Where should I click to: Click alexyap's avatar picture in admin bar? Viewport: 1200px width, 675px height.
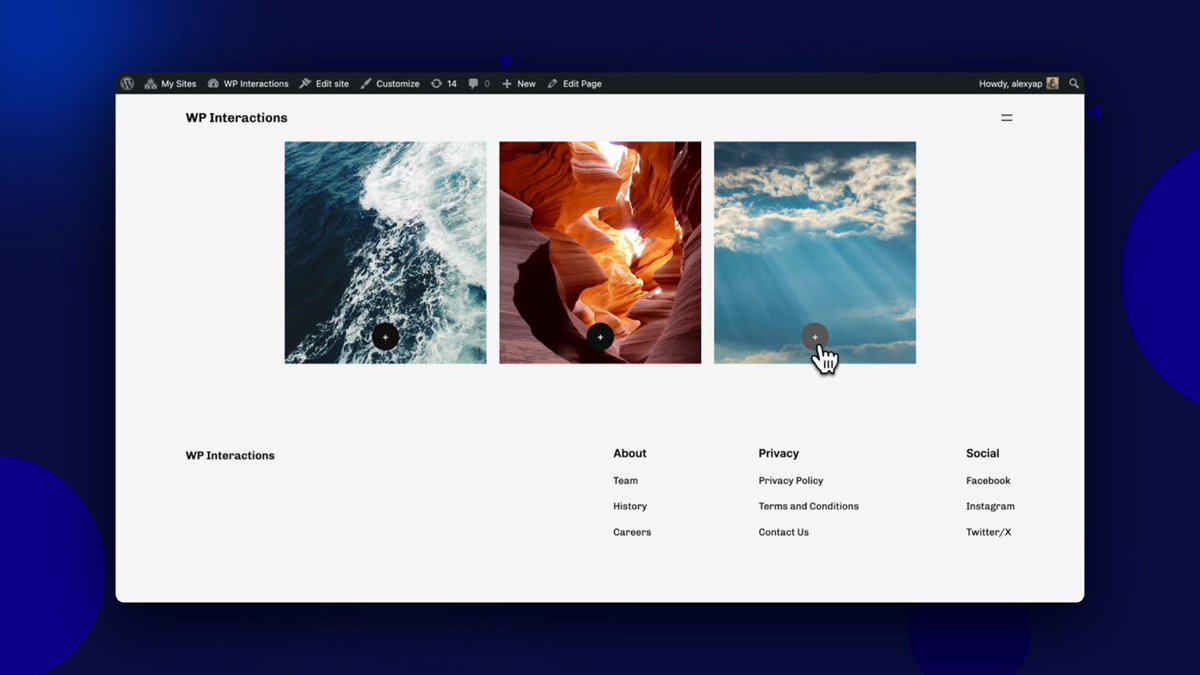1052,84
